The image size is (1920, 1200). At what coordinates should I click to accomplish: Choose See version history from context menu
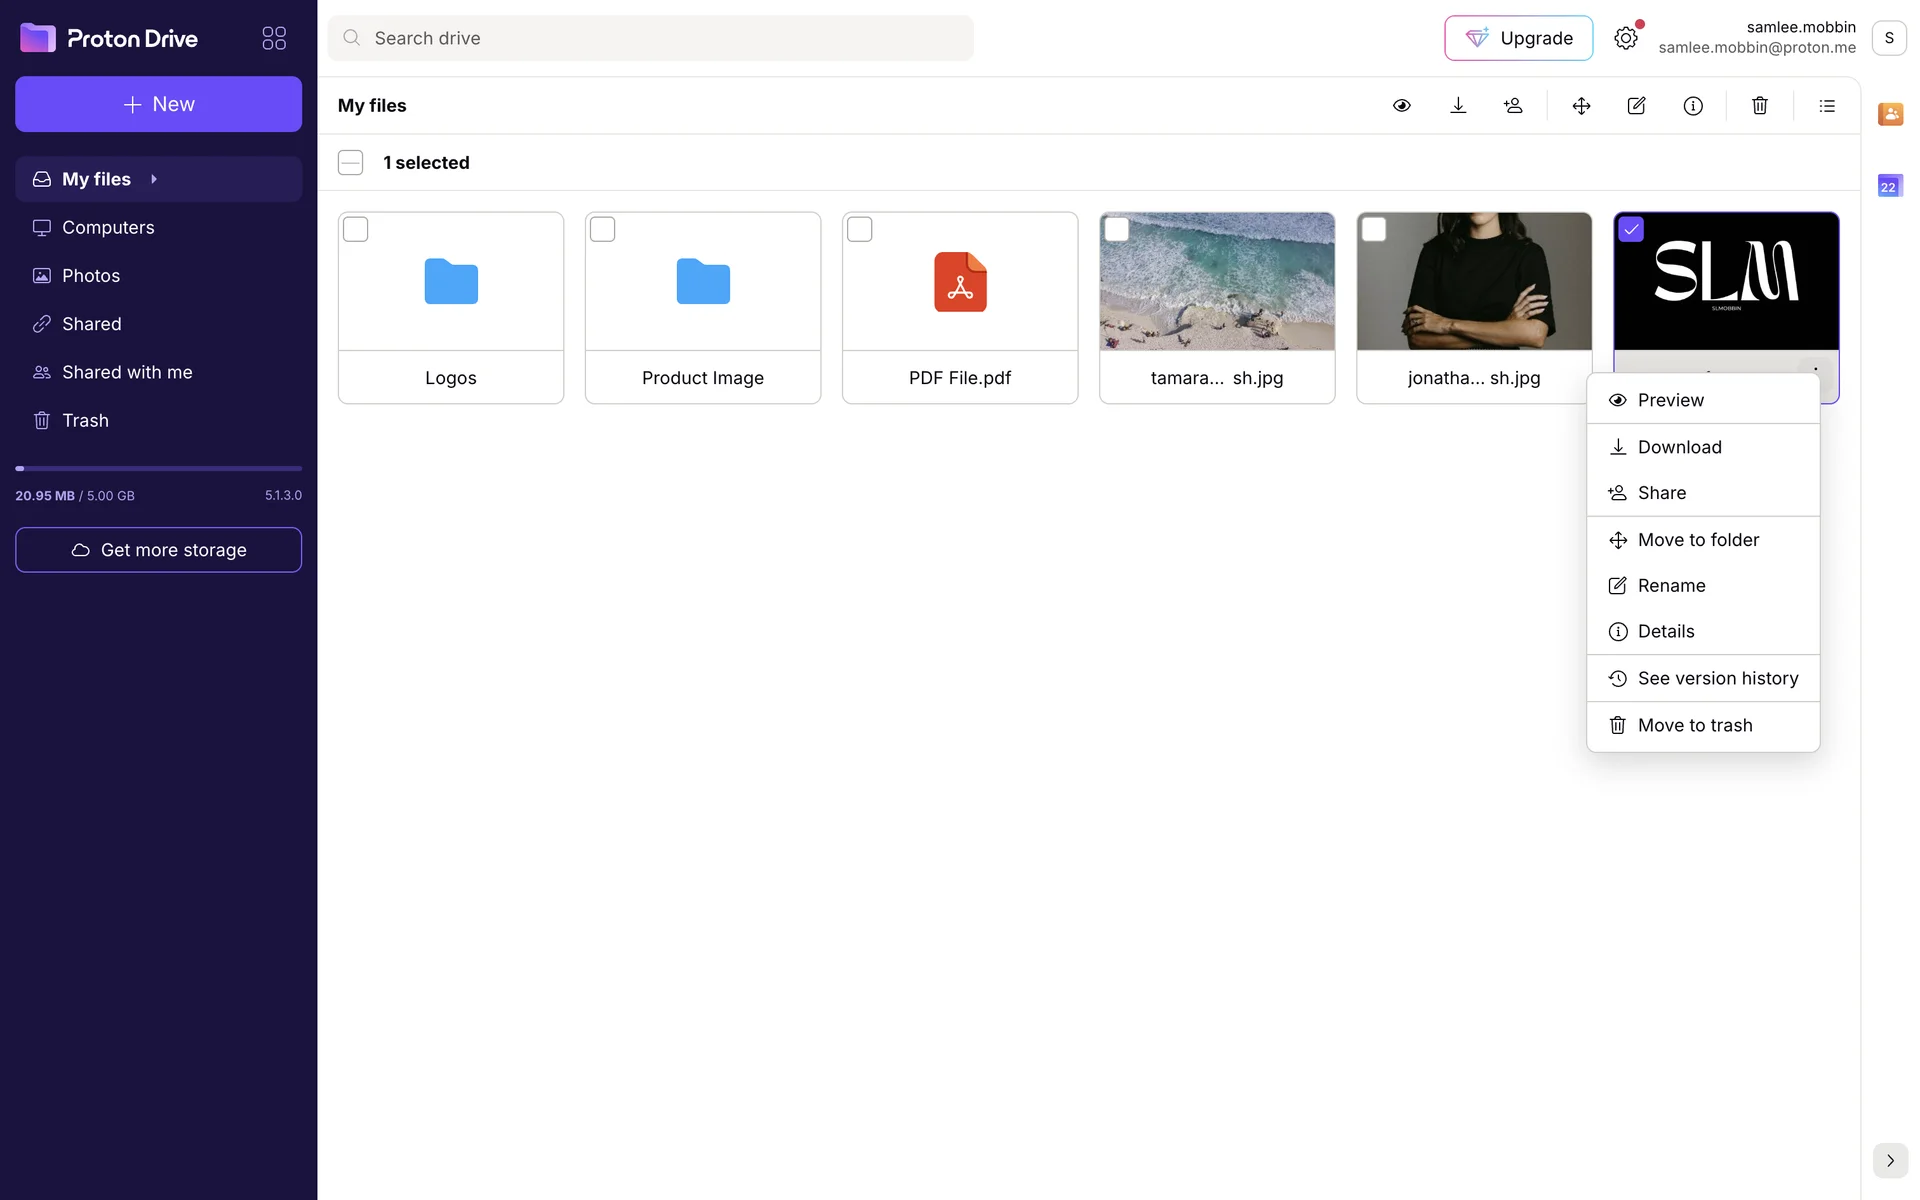coord(1717,678)
